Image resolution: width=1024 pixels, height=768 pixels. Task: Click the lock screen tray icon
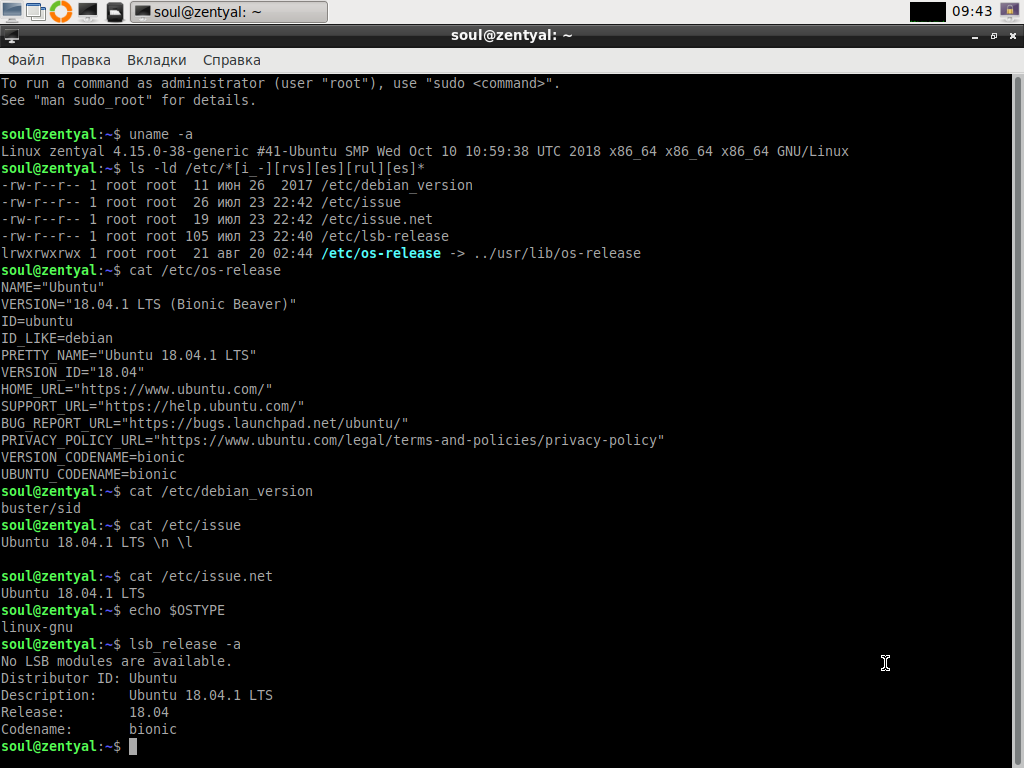point(1010,11)
